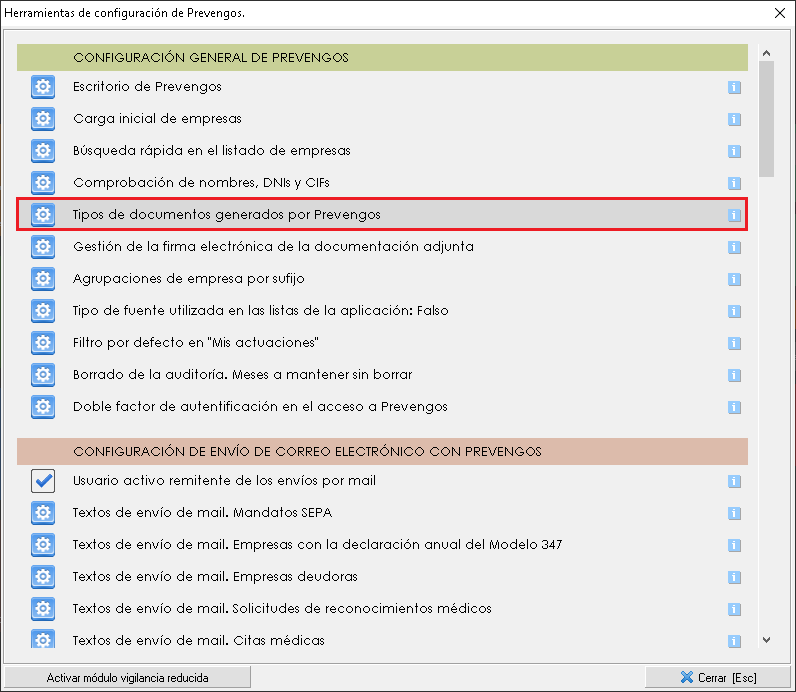
Task: Click scrollbar up arrow
Action: point(767,53)
